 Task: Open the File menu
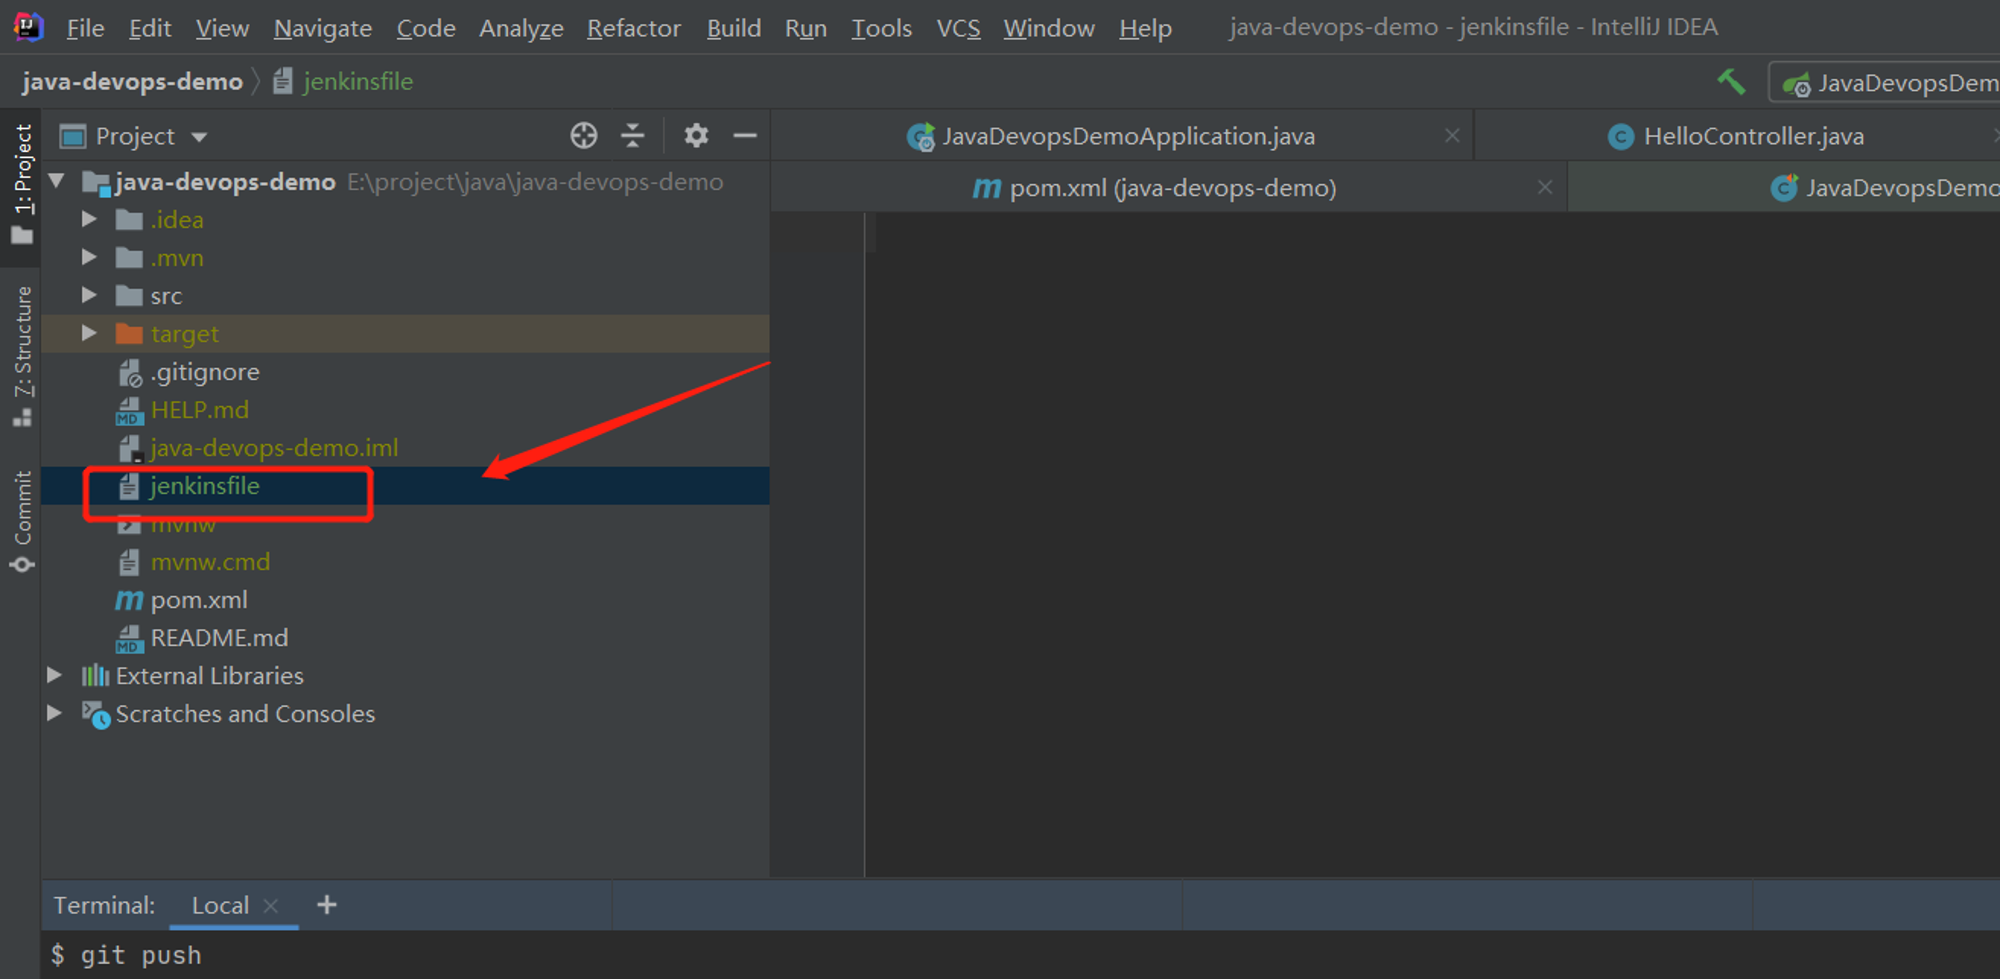(85, 28)
